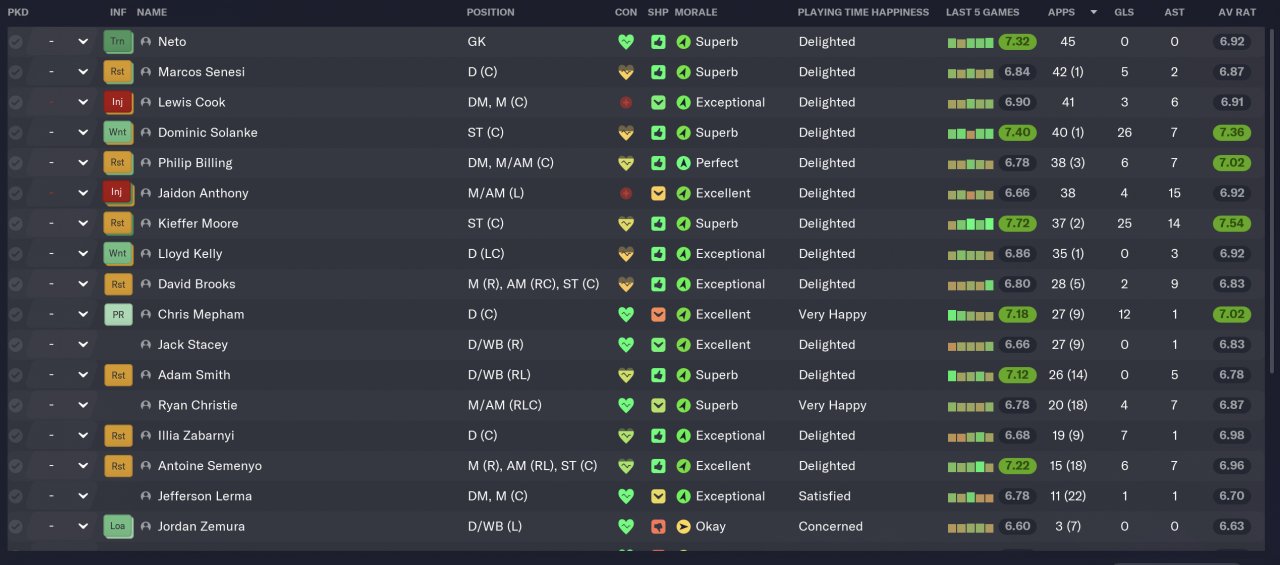
Task: Toggle the picked checkmark for Neto
Action: (x=15, y=42)
